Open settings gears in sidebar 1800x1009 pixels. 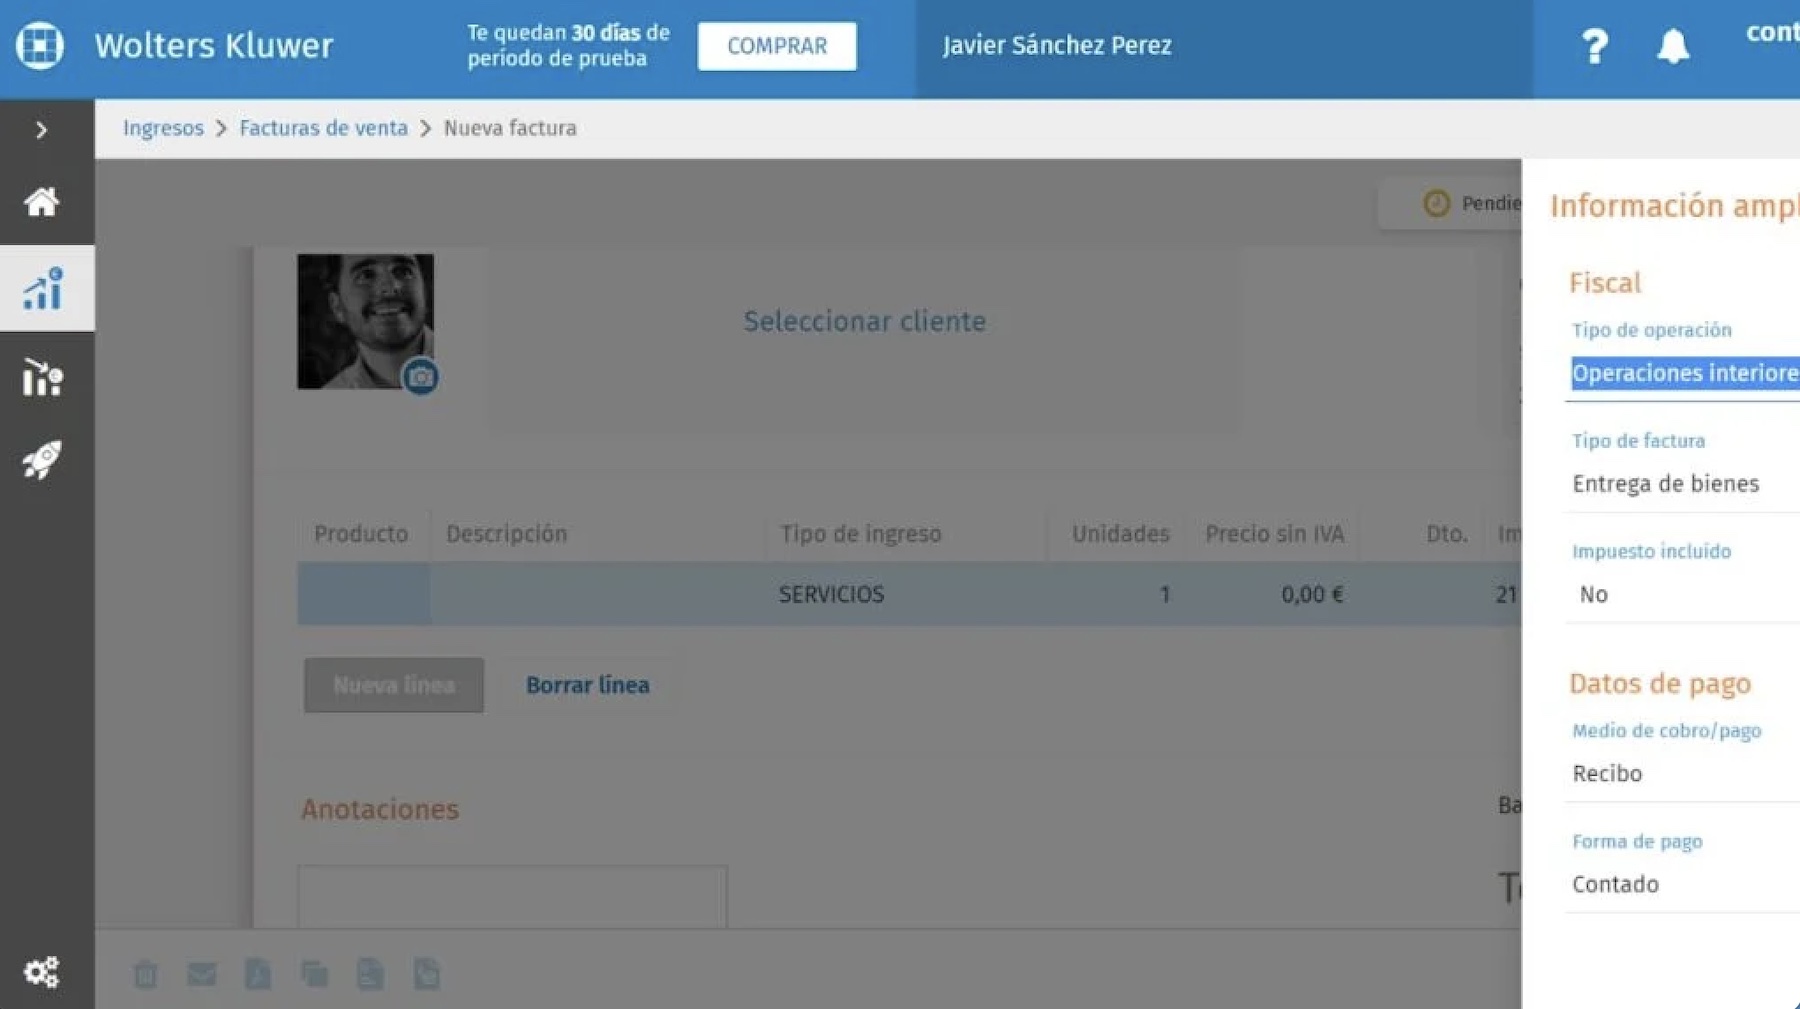(41, 972)
